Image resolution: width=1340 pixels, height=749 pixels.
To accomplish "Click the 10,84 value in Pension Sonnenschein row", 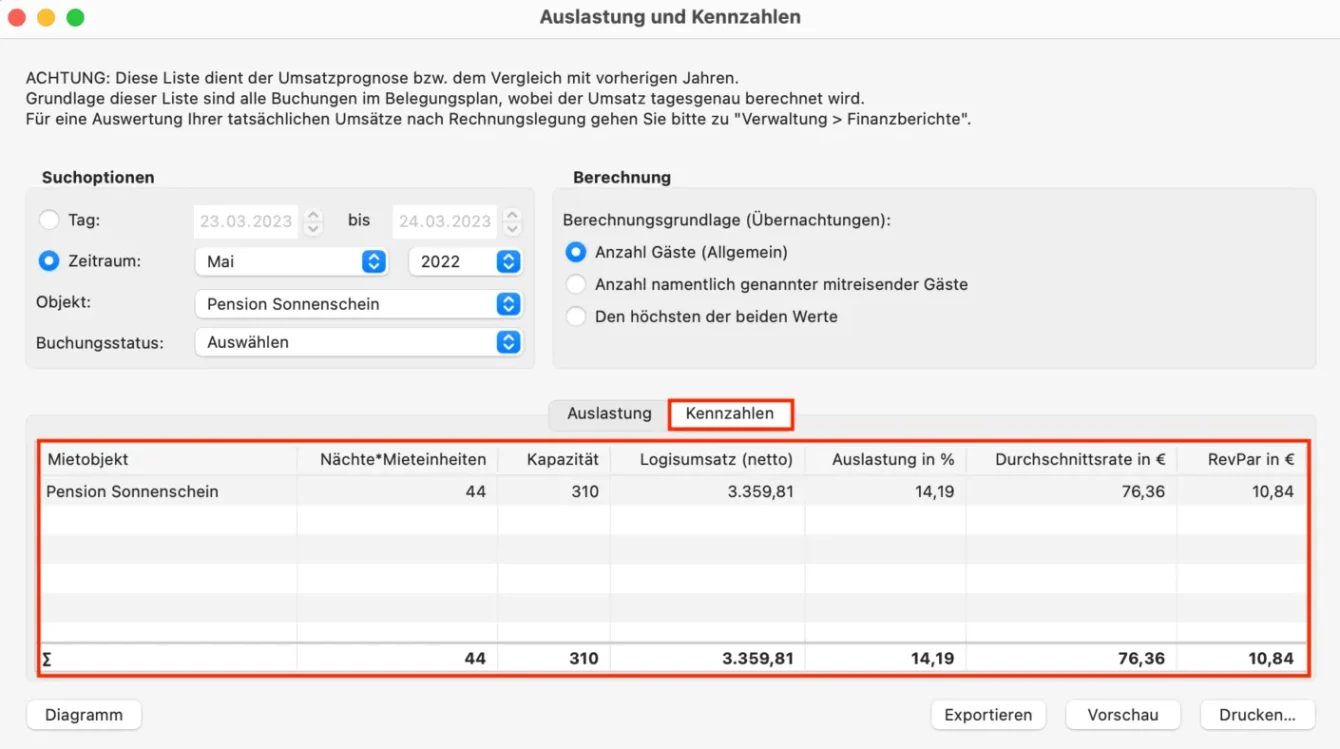I will (x=1273, y=491).
